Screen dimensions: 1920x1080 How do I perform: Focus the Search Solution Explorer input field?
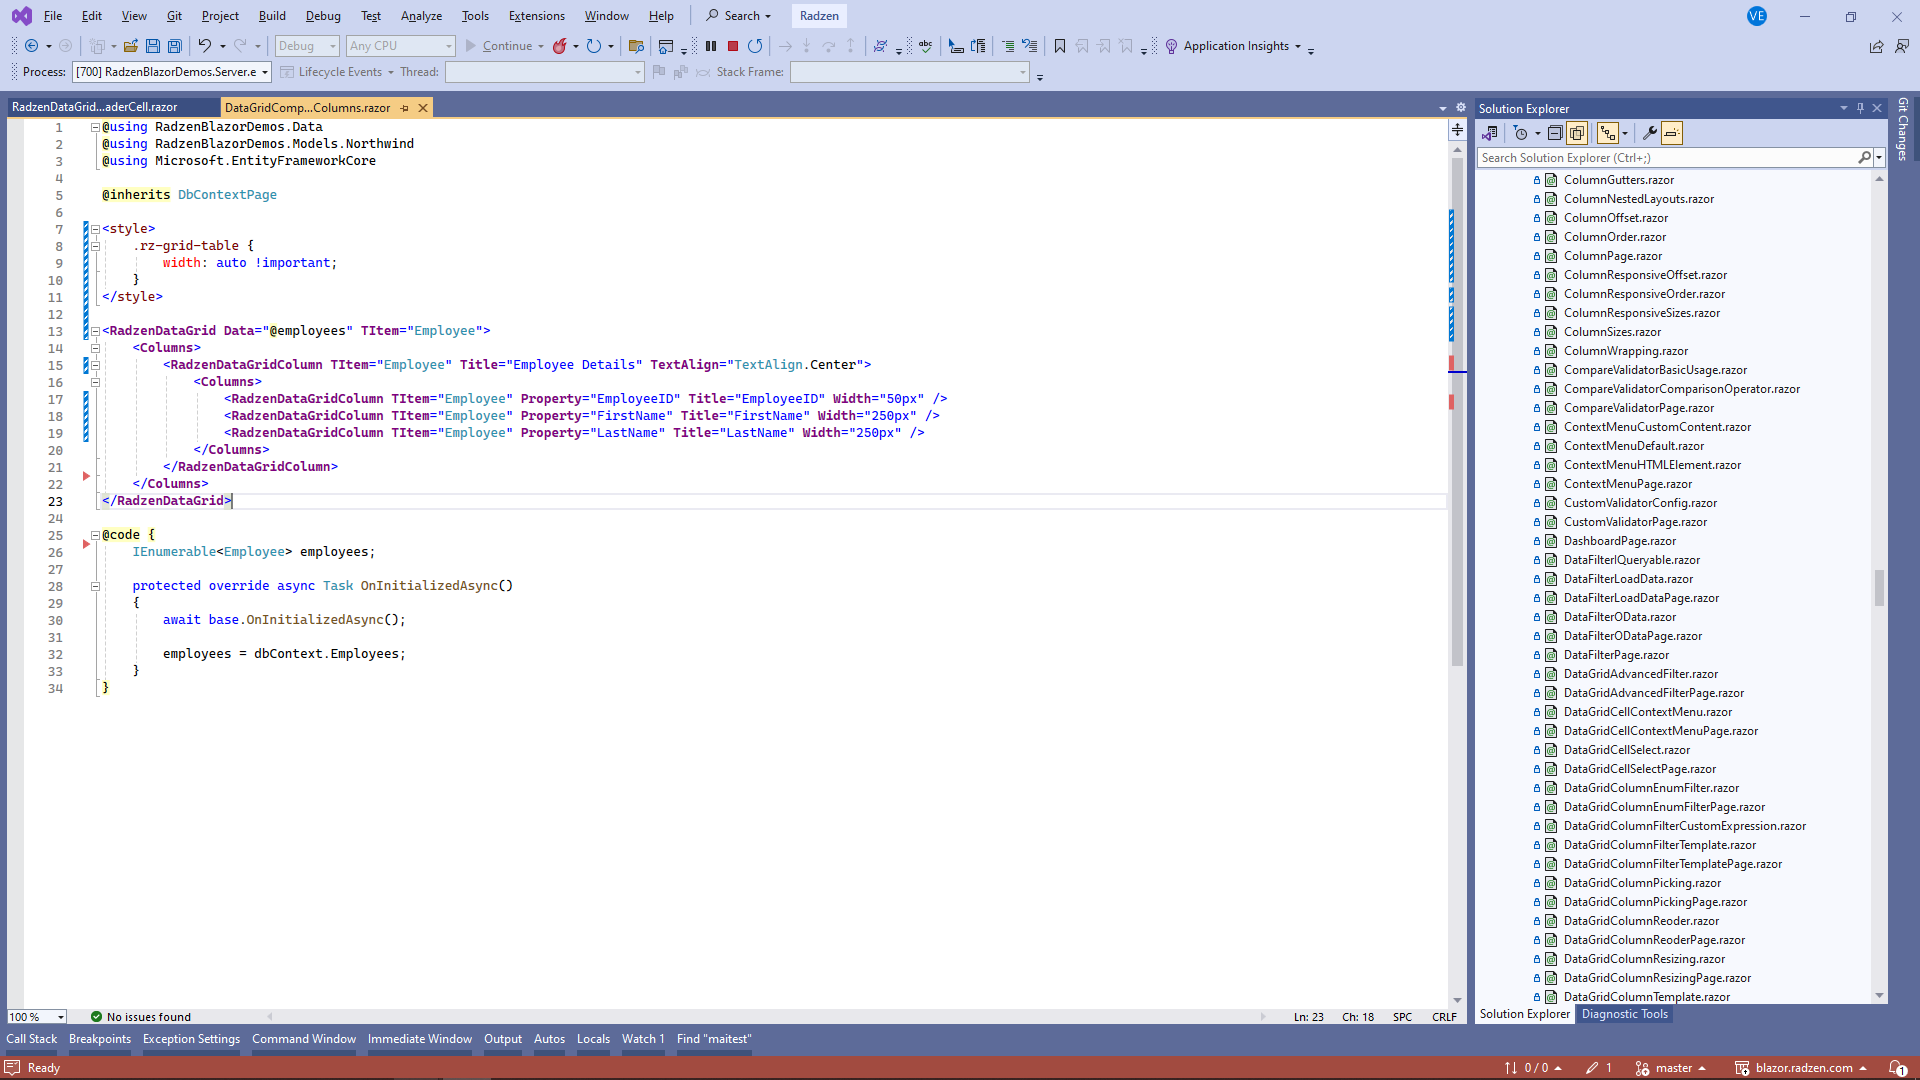tap(1668, 158)
